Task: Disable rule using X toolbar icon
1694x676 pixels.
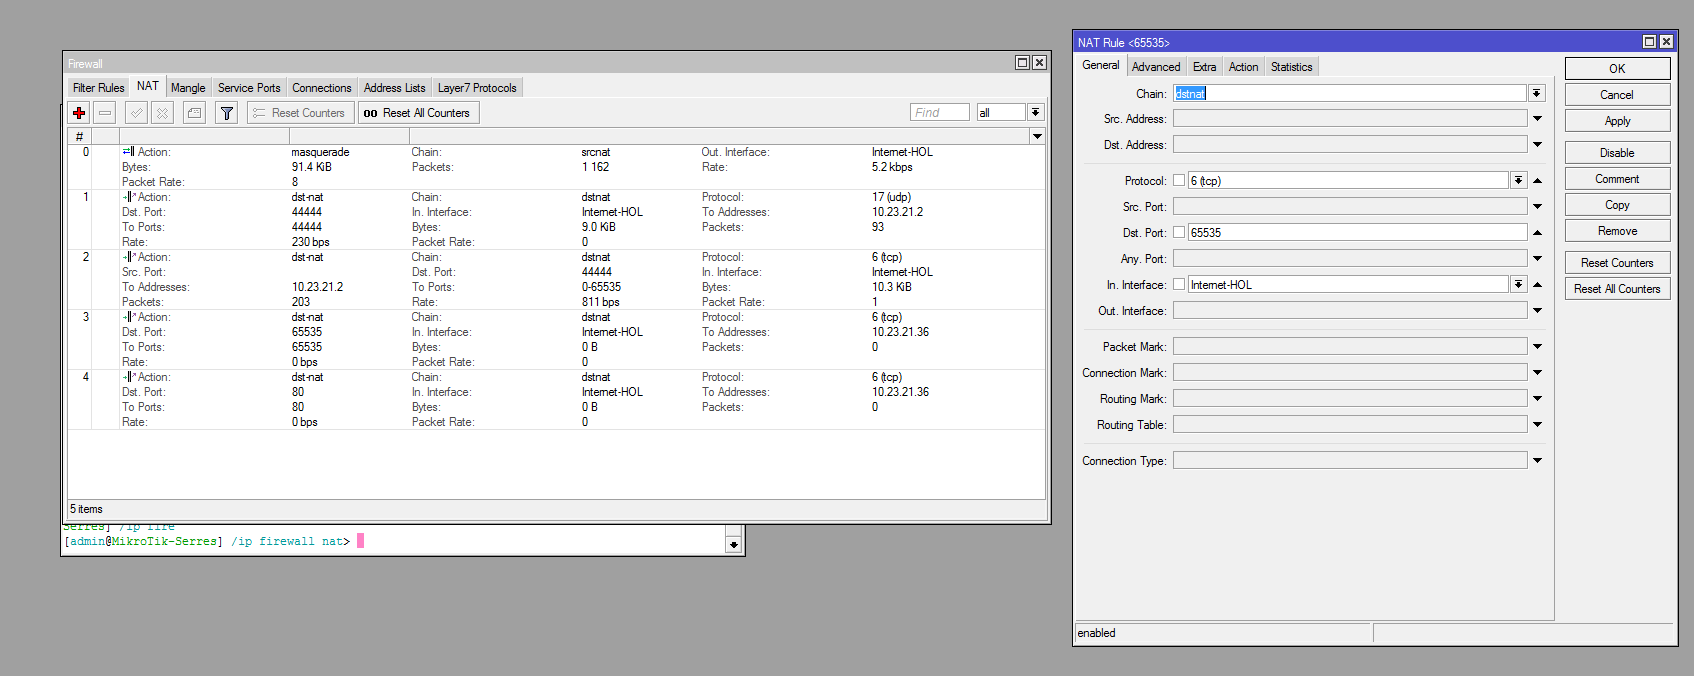Action: [163, 113]
